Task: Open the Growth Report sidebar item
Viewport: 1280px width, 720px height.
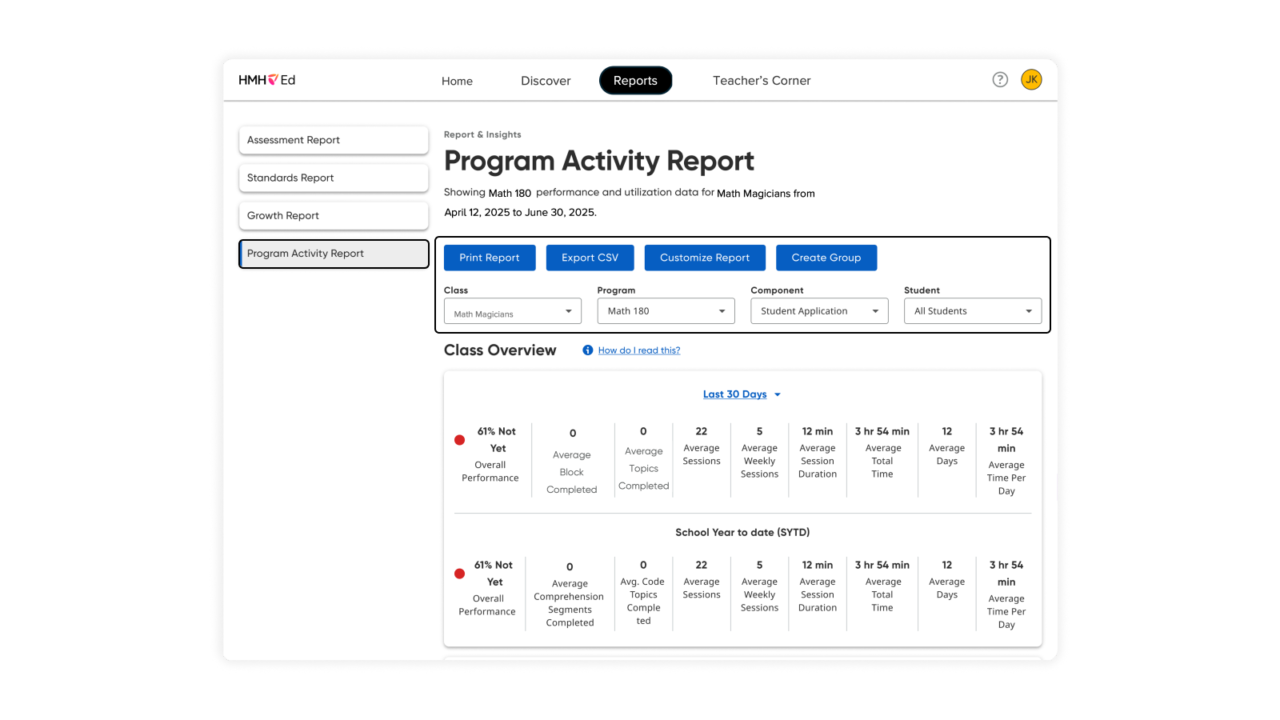Action: click(x=334, y=216)
